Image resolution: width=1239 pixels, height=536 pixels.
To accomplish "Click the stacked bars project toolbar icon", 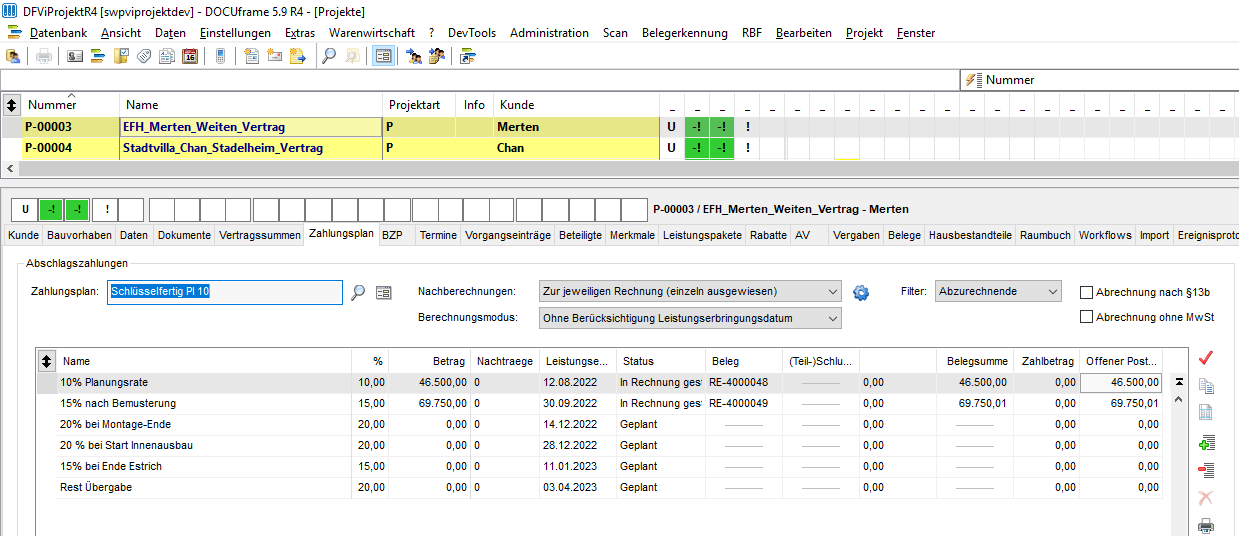I will pyautogui.click(x=98, y=56).
